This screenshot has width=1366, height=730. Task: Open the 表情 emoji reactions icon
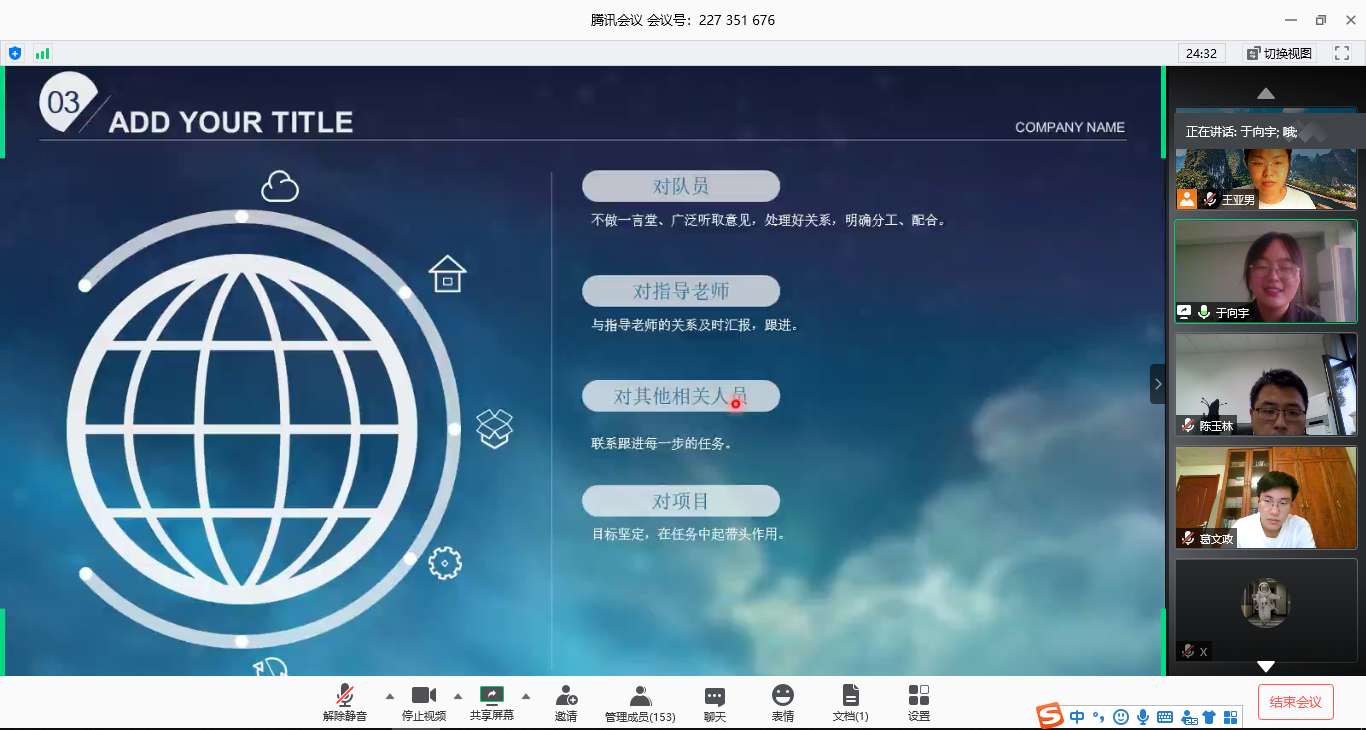click(783, 695)
